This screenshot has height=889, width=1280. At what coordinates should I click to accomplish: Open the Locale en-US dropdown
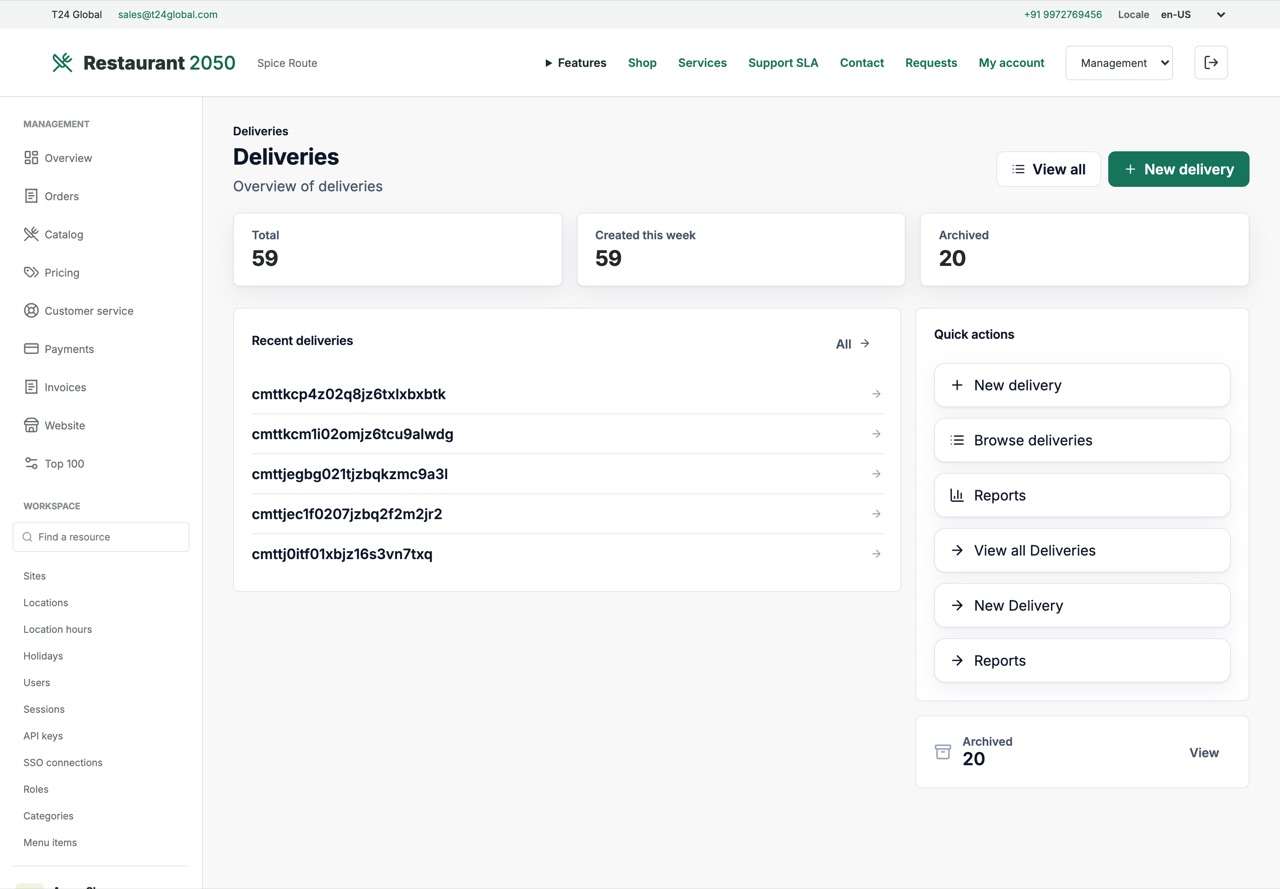click(x=1192, y=15)
